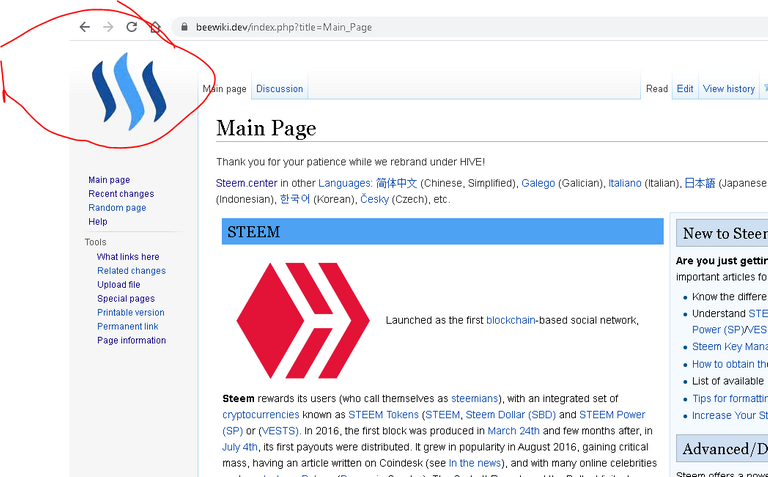Open the Galego language link
The width and height of the screenshot is (768, 477).
pos(538,183)
